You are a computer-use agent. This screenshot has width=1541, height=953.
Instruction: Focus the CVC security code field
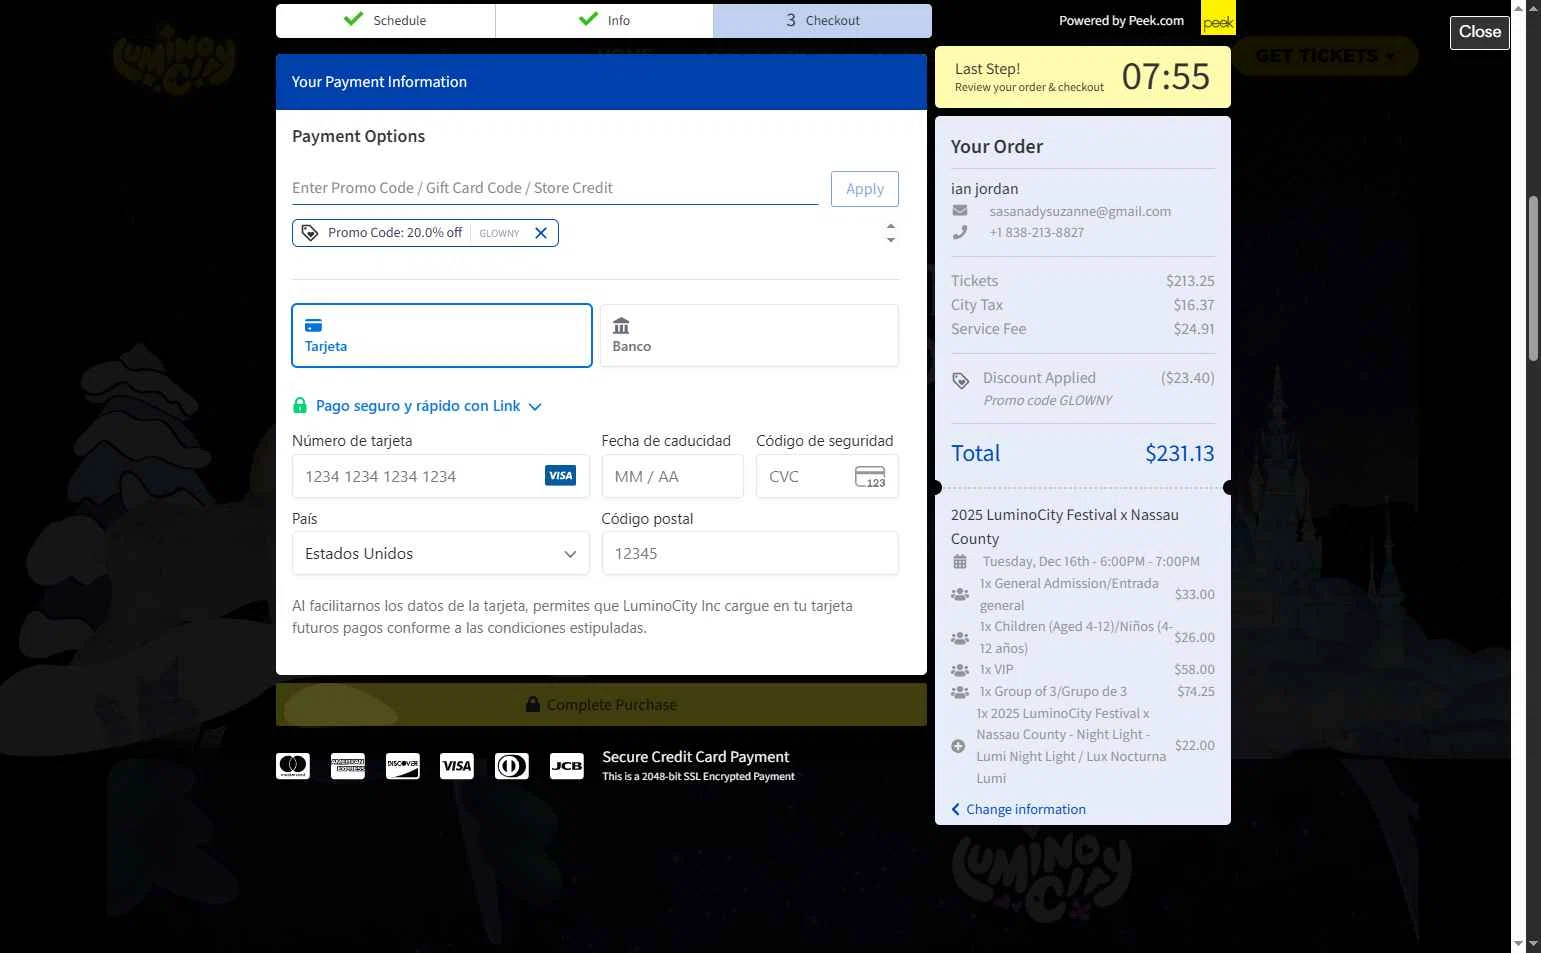[x=827, y=476]
